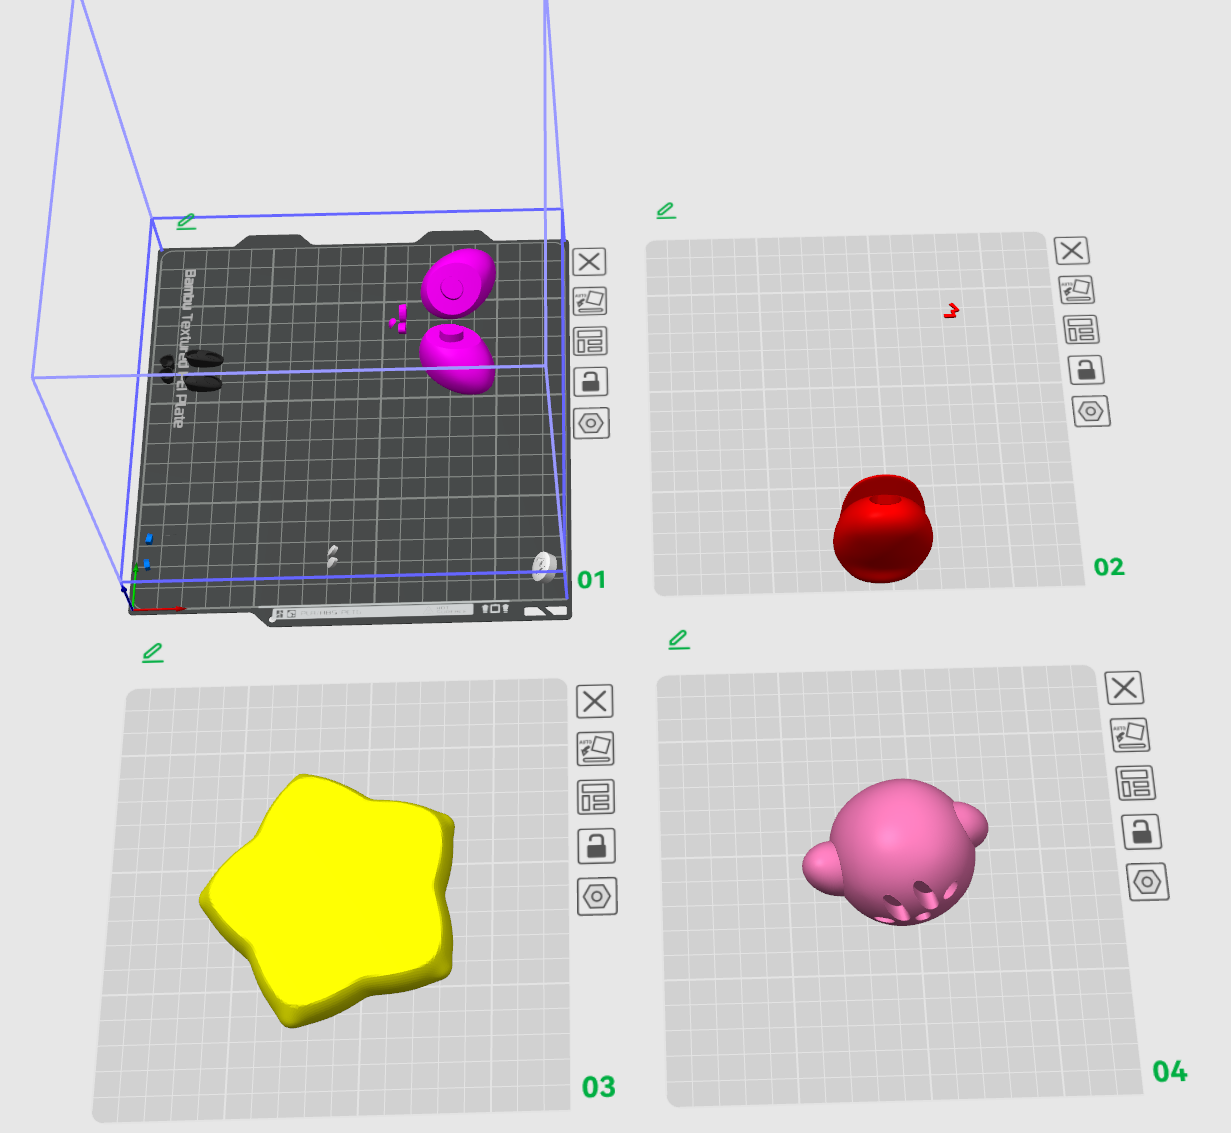Edit the name of plate 04

(x=679, y=639)
